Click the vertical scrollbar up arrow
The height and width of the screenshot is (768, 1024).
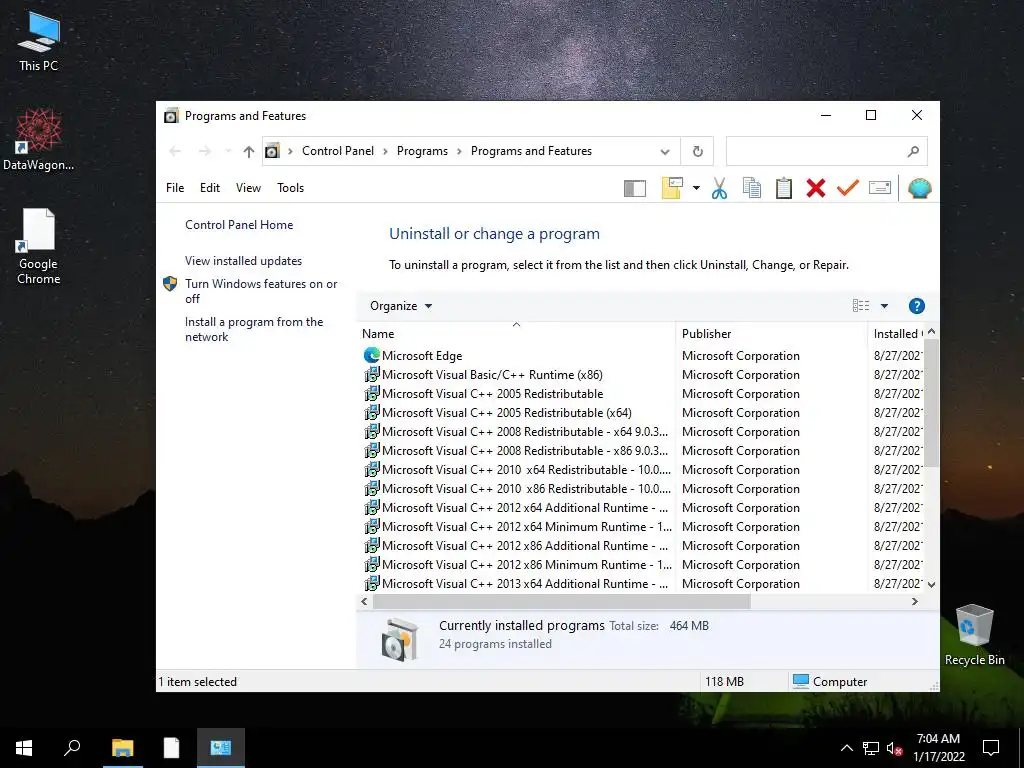click(931, 332)
